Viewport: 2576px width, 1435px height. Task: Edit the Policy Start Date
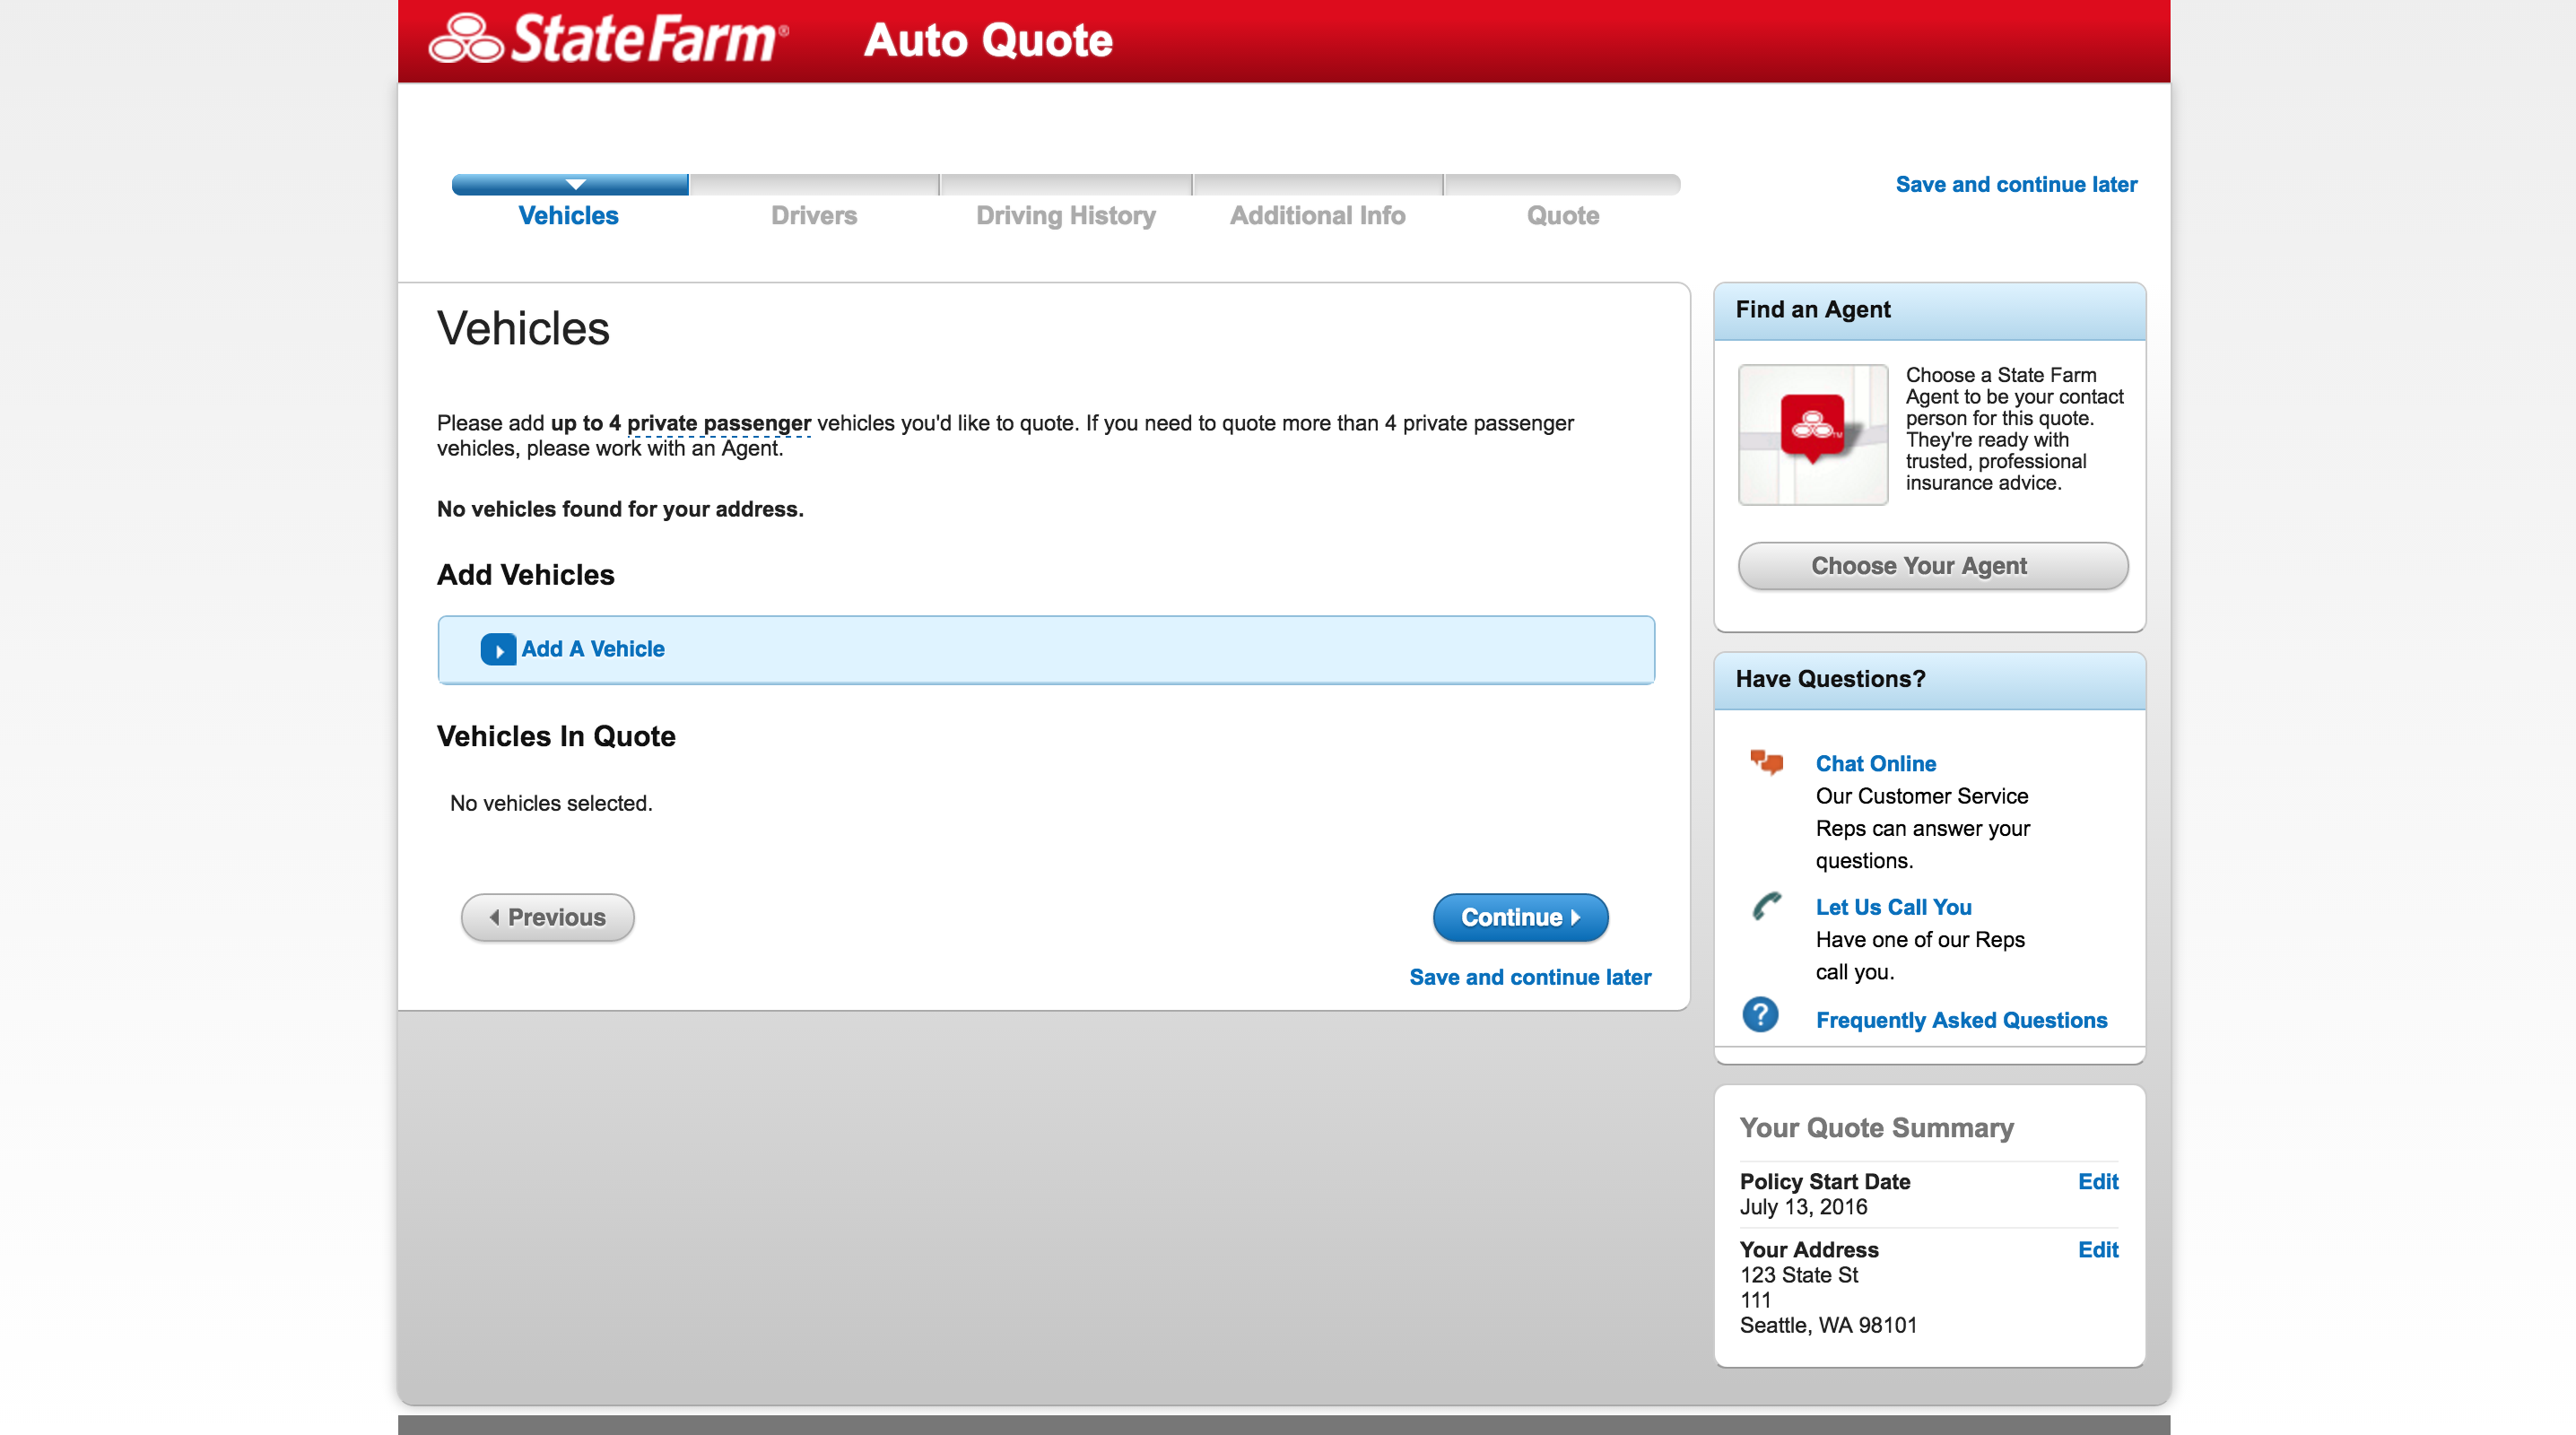[2098, 1181]
